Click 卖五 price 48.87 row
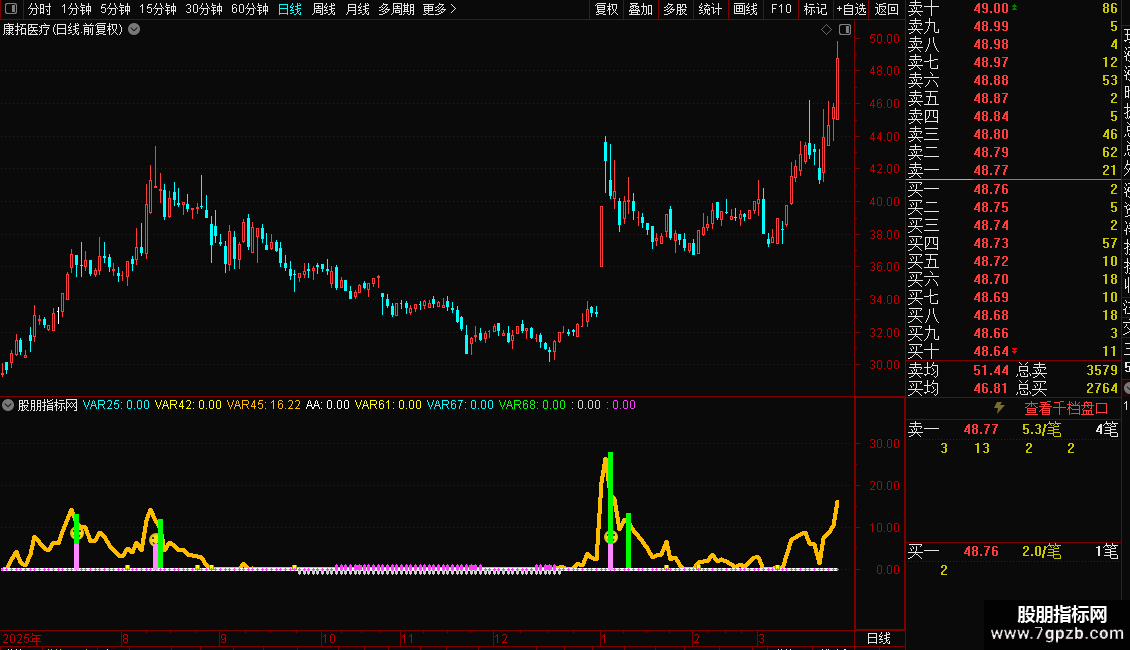This screenshot has width=1130, height=650. pos(1013,99)
